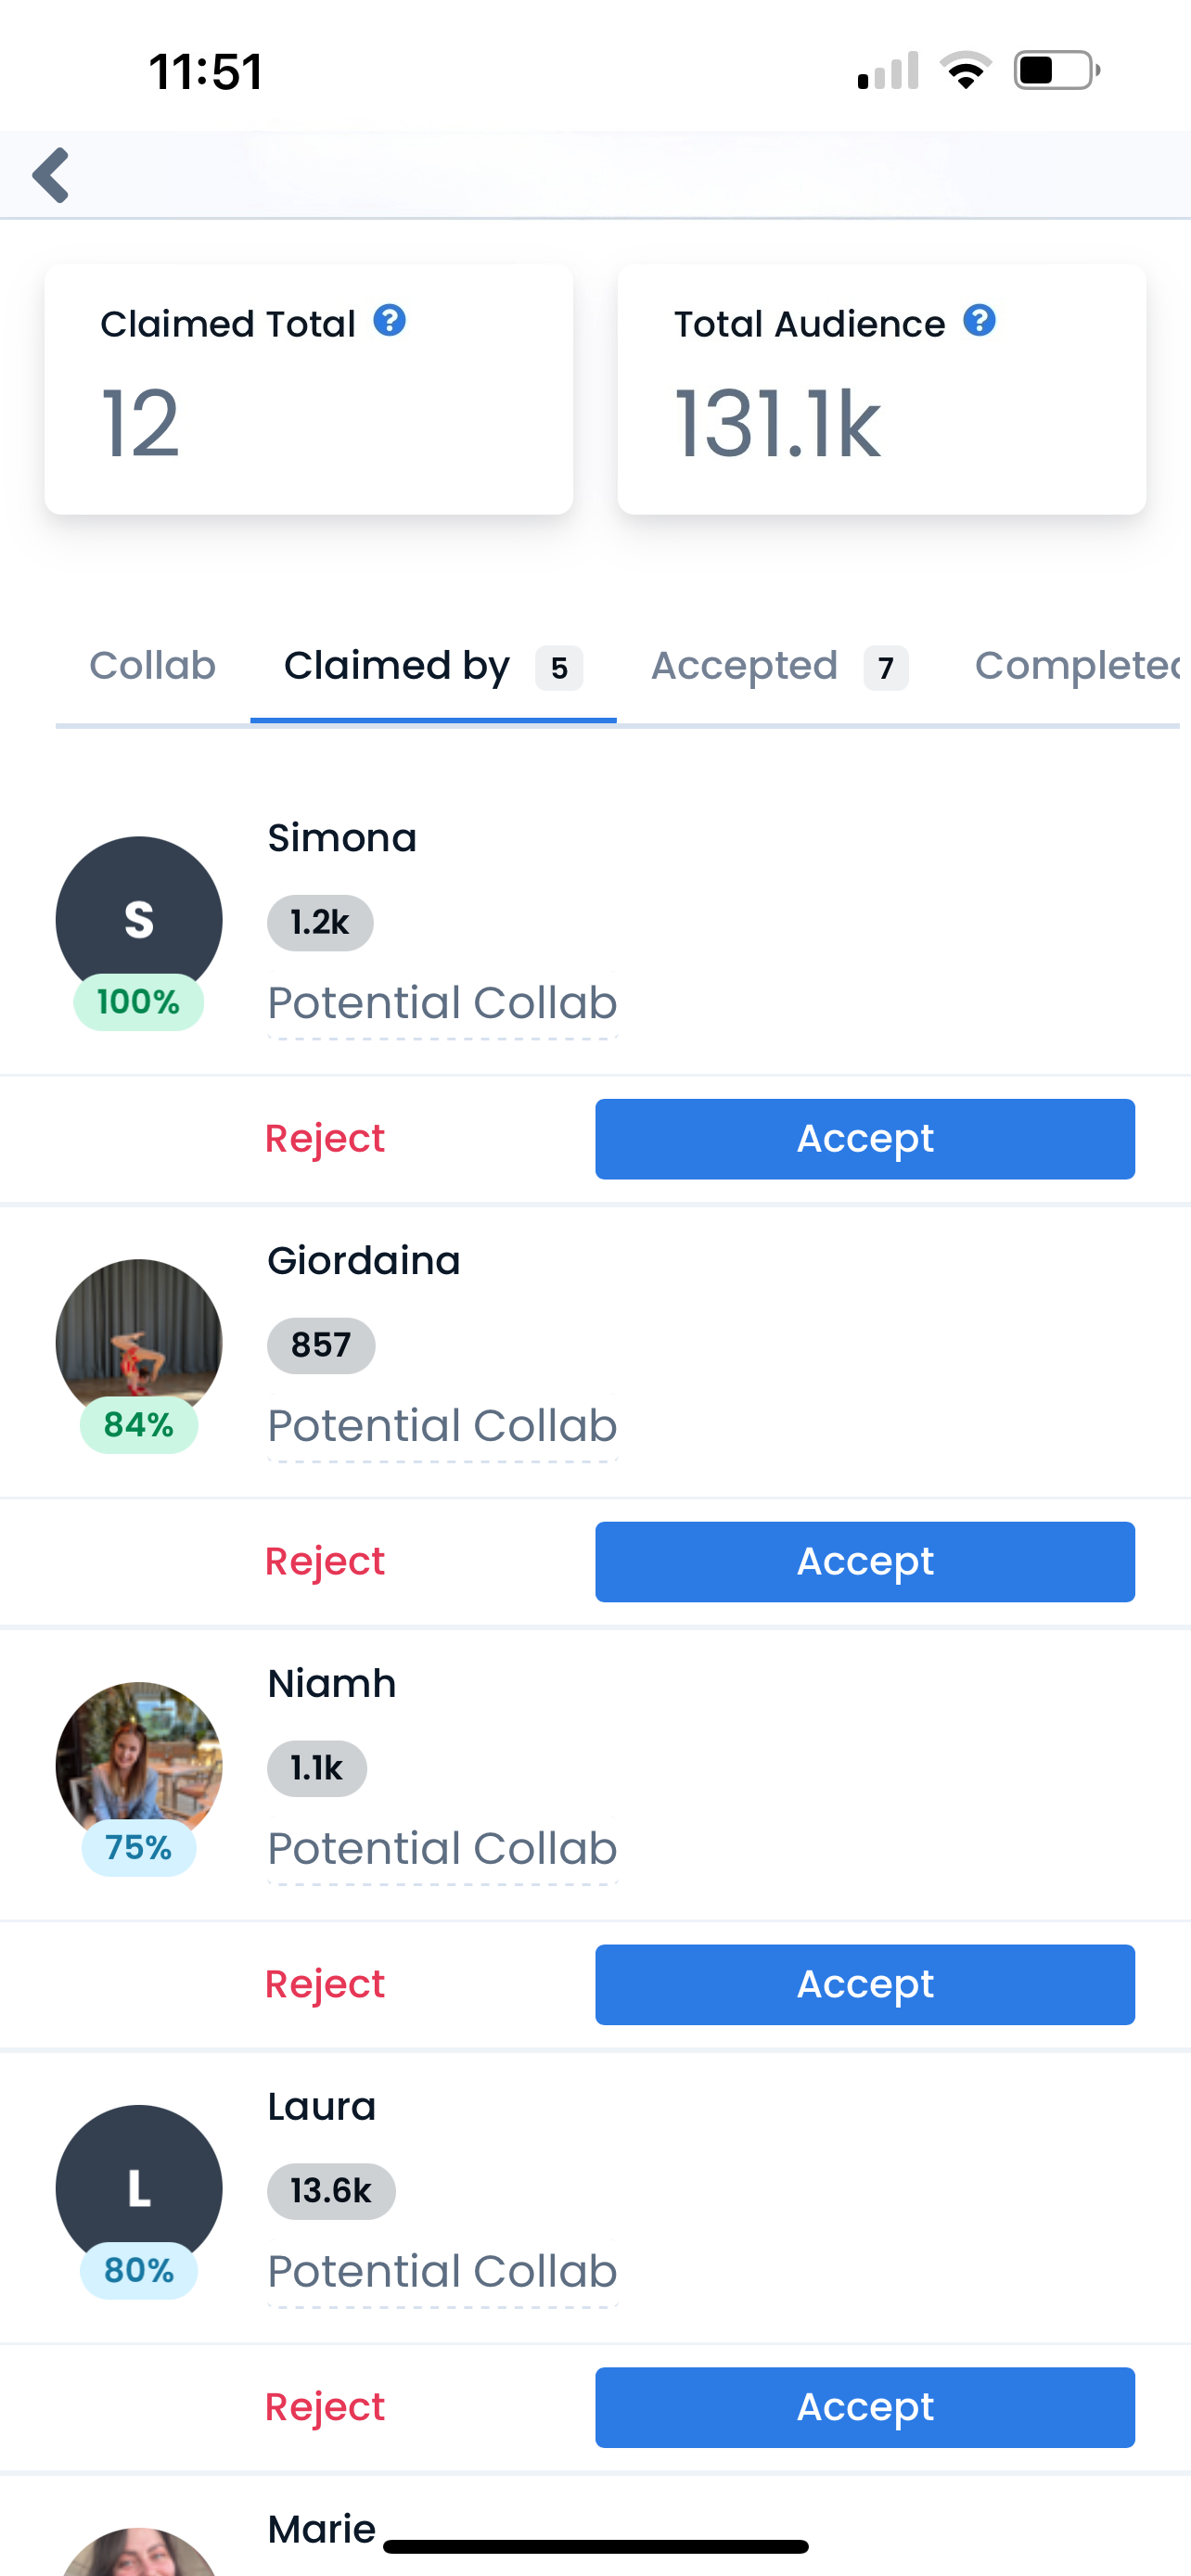This screenshot has height=2576, width=1191.
Task: Change Laura's Potential Collab status
Action: click(x=442, y=2272)
